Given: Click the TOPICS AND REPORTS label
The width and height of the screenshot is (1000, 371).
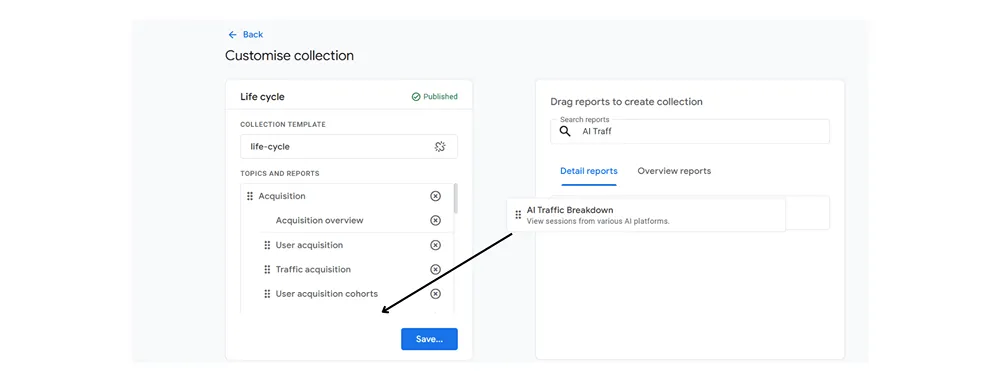Looking at the screenshot, I should click(280, 173).
